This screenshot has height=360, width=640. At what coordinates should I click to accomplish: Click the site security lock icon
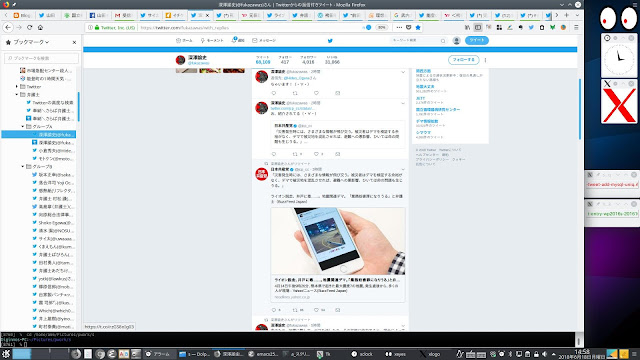97,27
